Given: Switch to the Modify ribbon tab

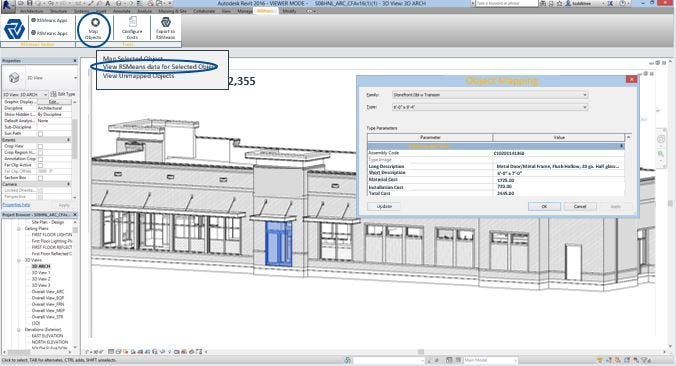Looking at the screenshot, I should pos(289,11).
